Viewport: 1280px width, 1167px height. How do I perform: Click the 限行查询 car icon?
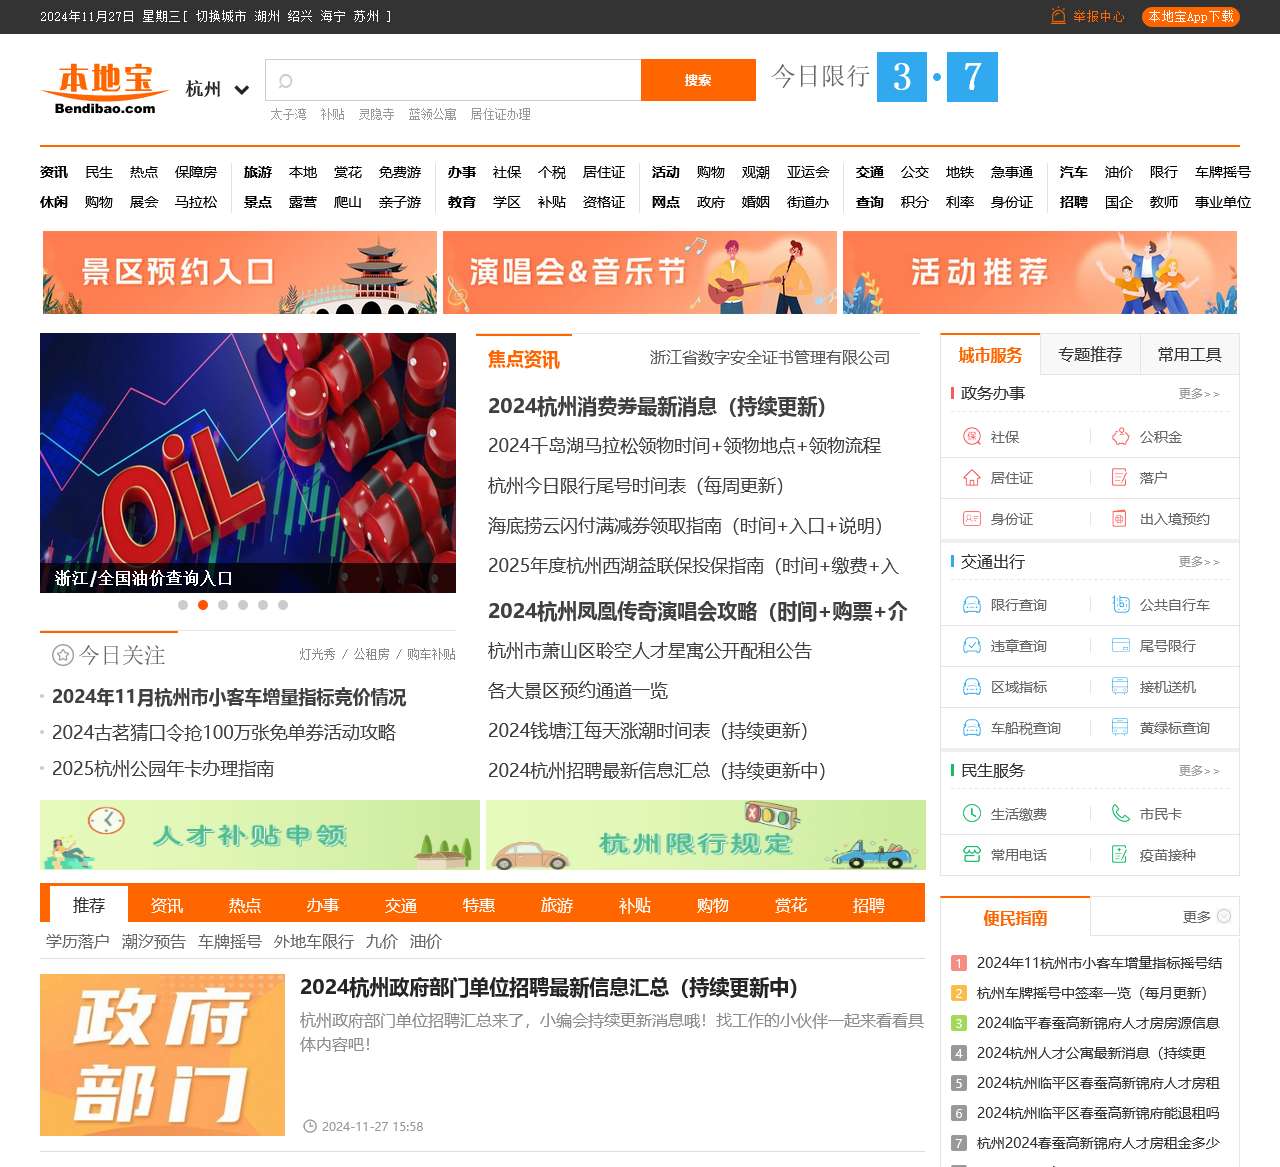(x=970, y=604)
